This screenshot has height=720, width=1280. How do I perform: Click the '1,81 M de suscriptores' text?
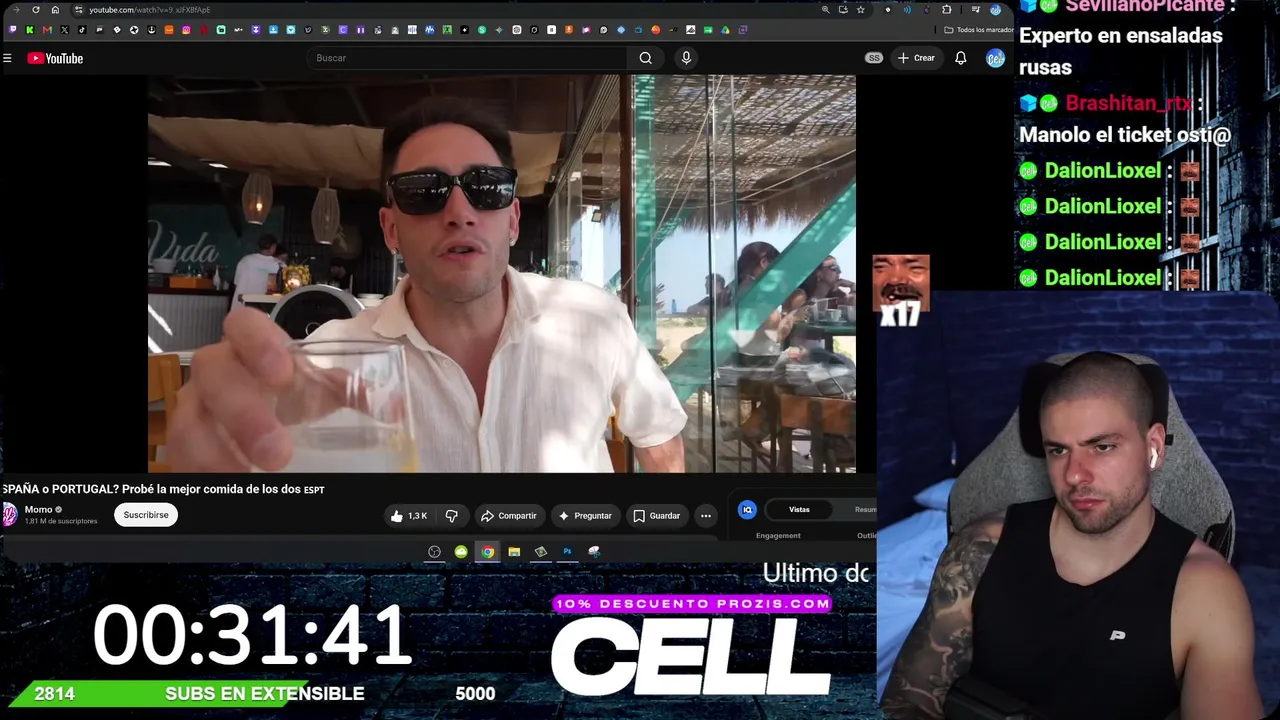click(61, 521)
